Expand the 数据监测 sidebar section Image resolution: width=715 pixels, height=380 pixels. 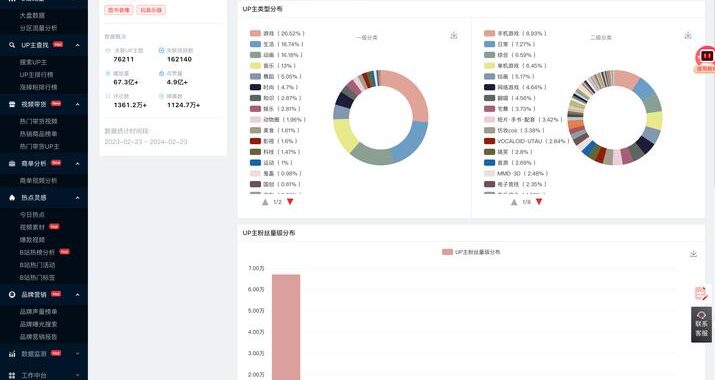(x=78, y=354)
